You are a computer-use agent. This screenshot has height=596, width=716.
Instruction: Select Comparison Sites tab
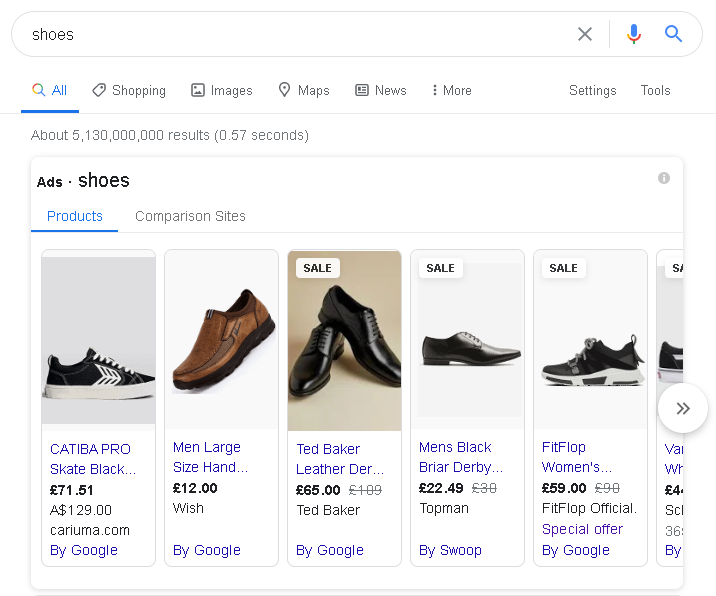click(190, 216)
